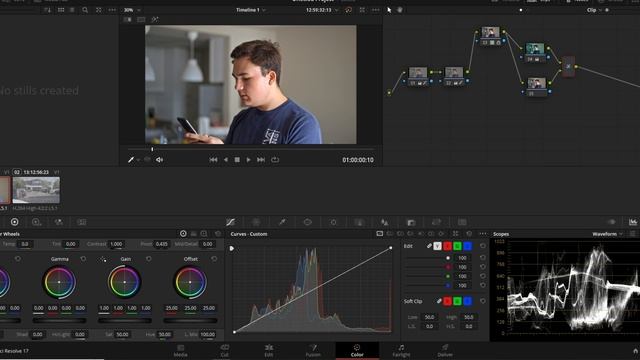
Task: Click the Soft Clip Low value field
Action: 429,317
